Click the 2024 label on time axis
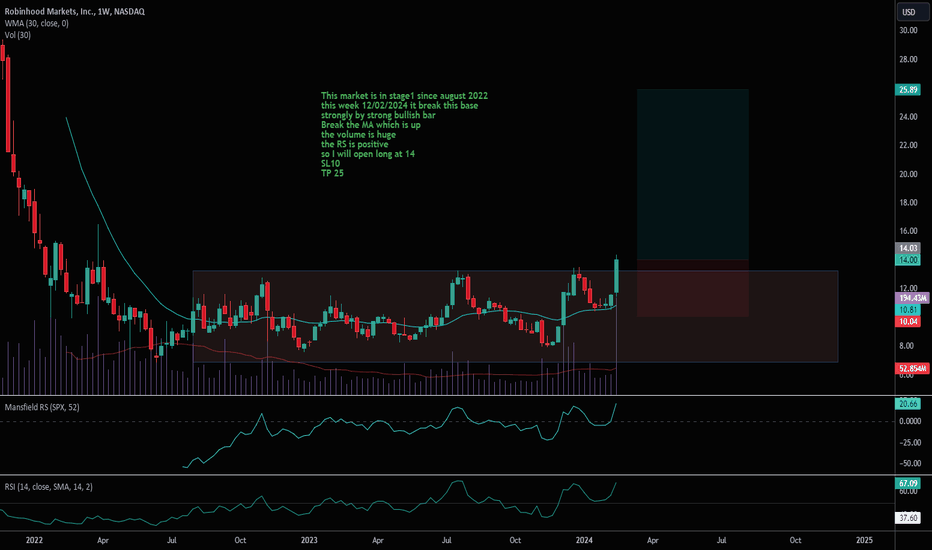Viewport: 932px width, 550px height. 584,540
